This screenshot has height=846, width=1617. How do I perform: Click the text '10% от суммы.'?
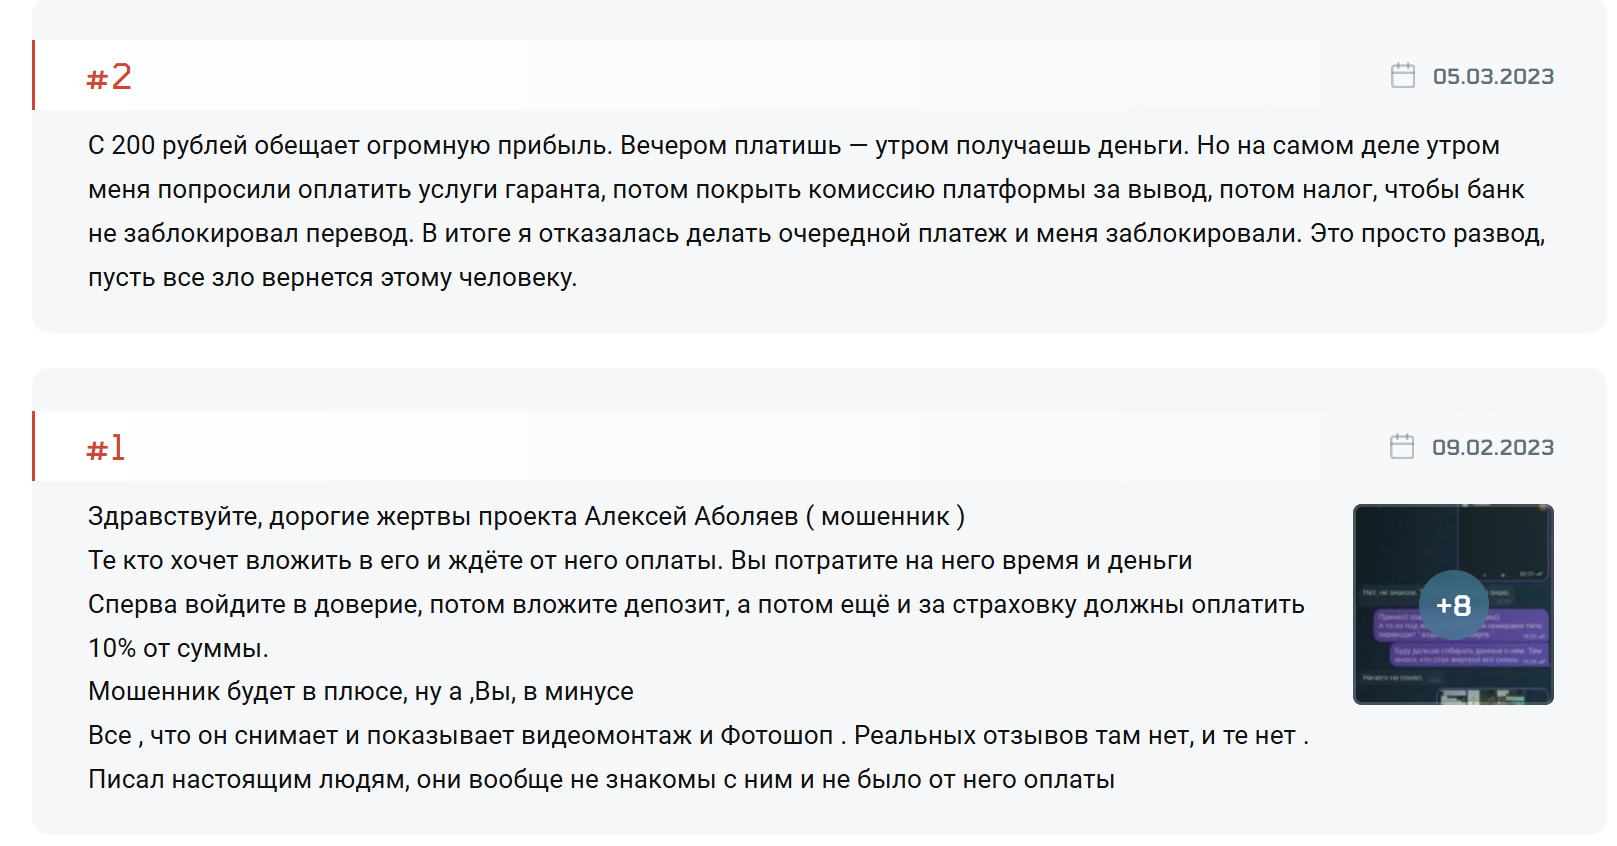pos(178,649)
